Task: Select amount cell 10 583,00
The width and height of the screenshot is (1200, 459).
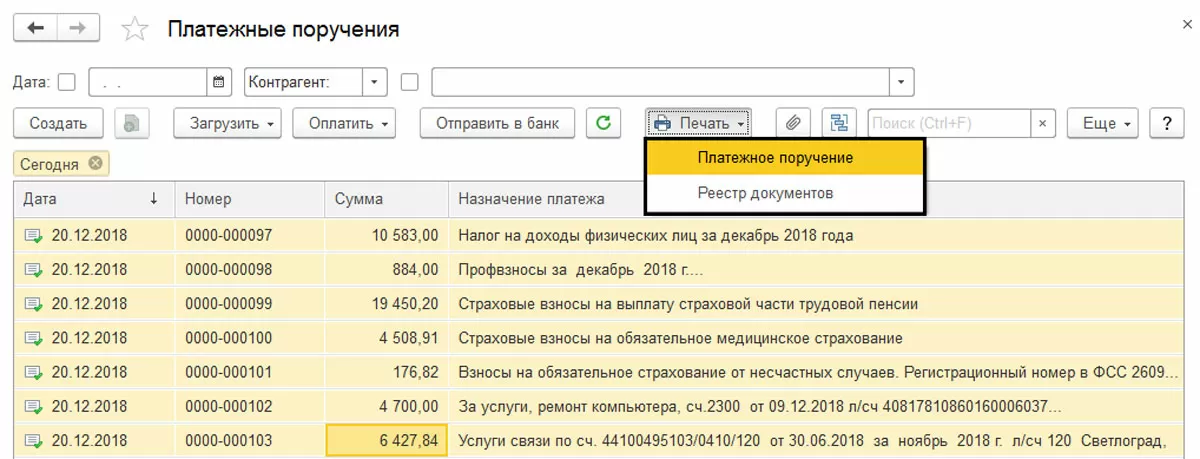Action: 386,236
